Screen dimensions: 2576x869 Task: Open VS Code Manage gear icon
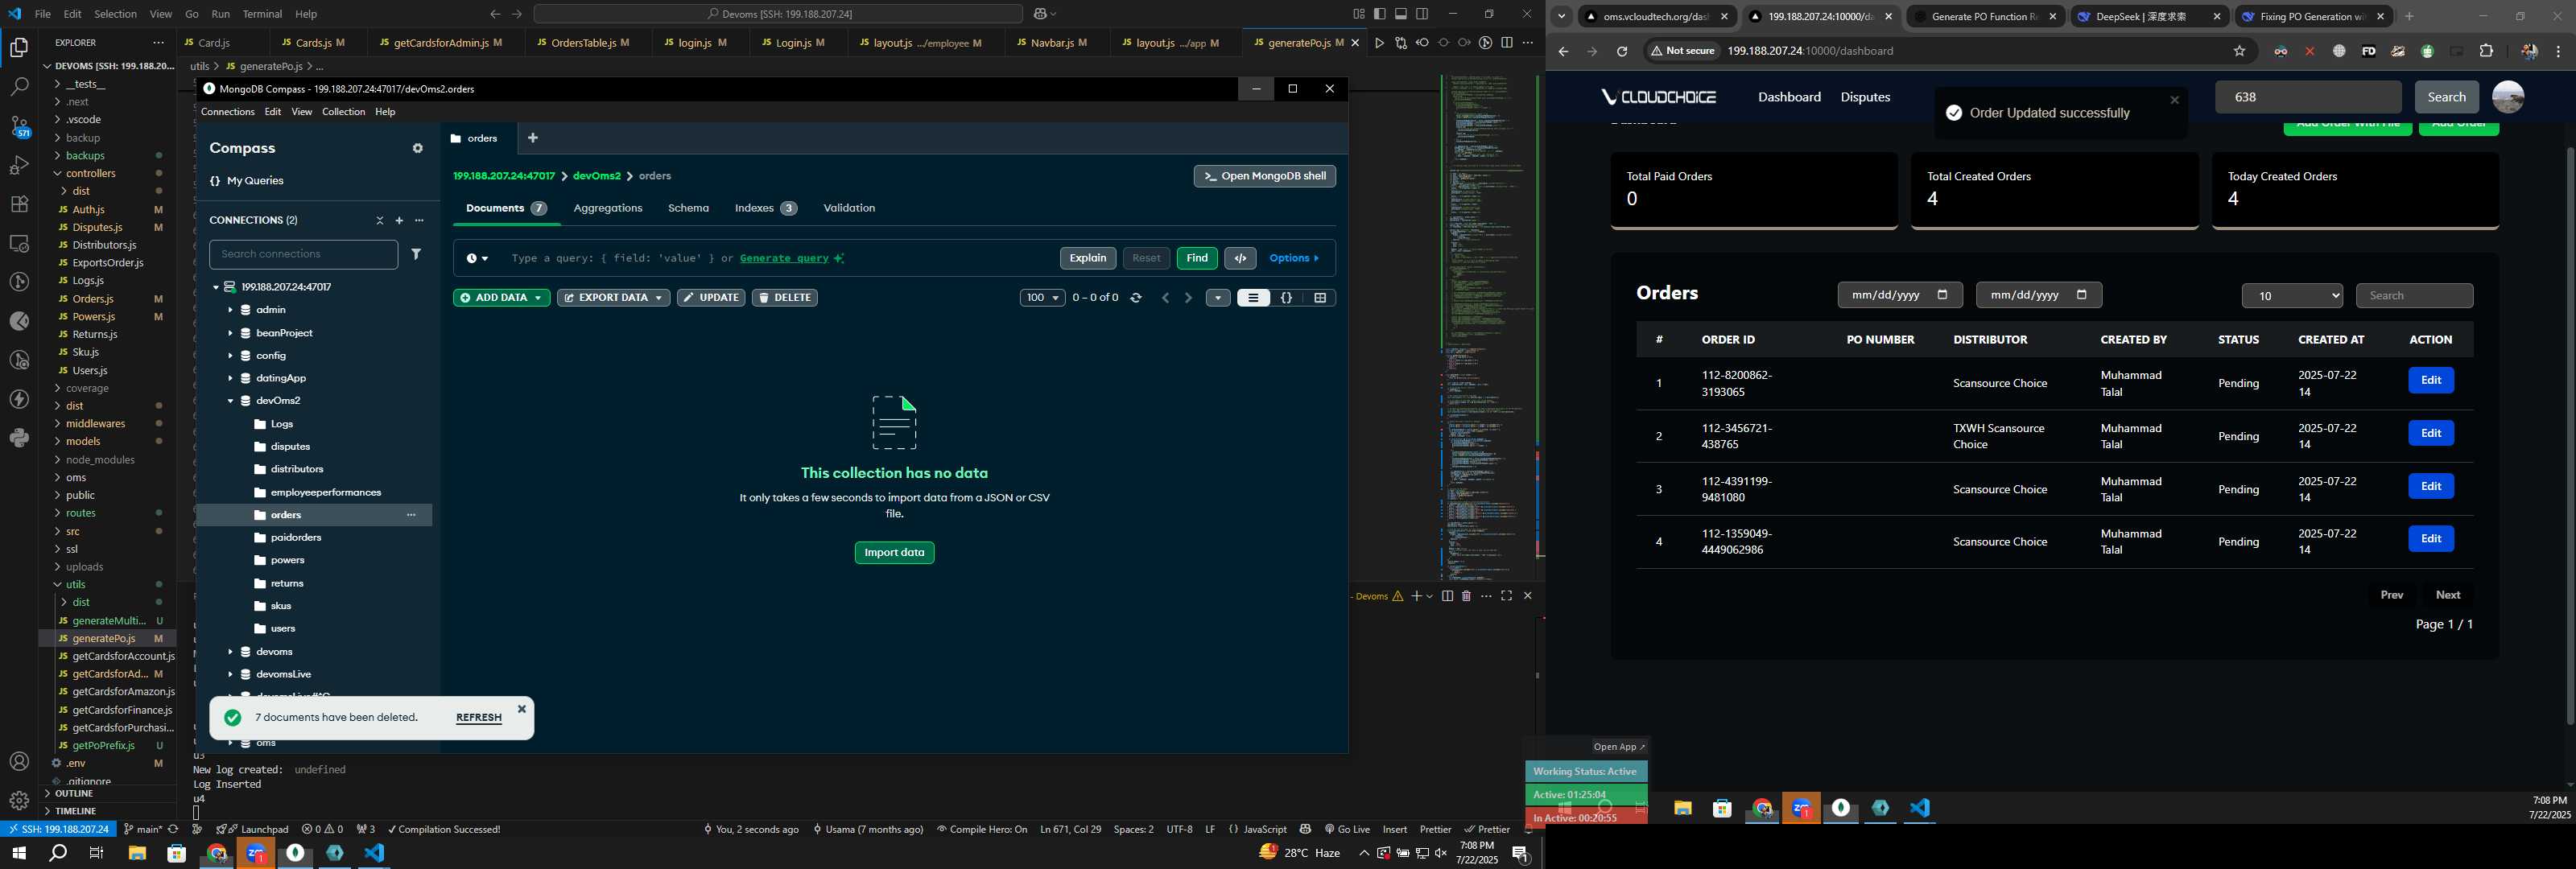(19, 801)
